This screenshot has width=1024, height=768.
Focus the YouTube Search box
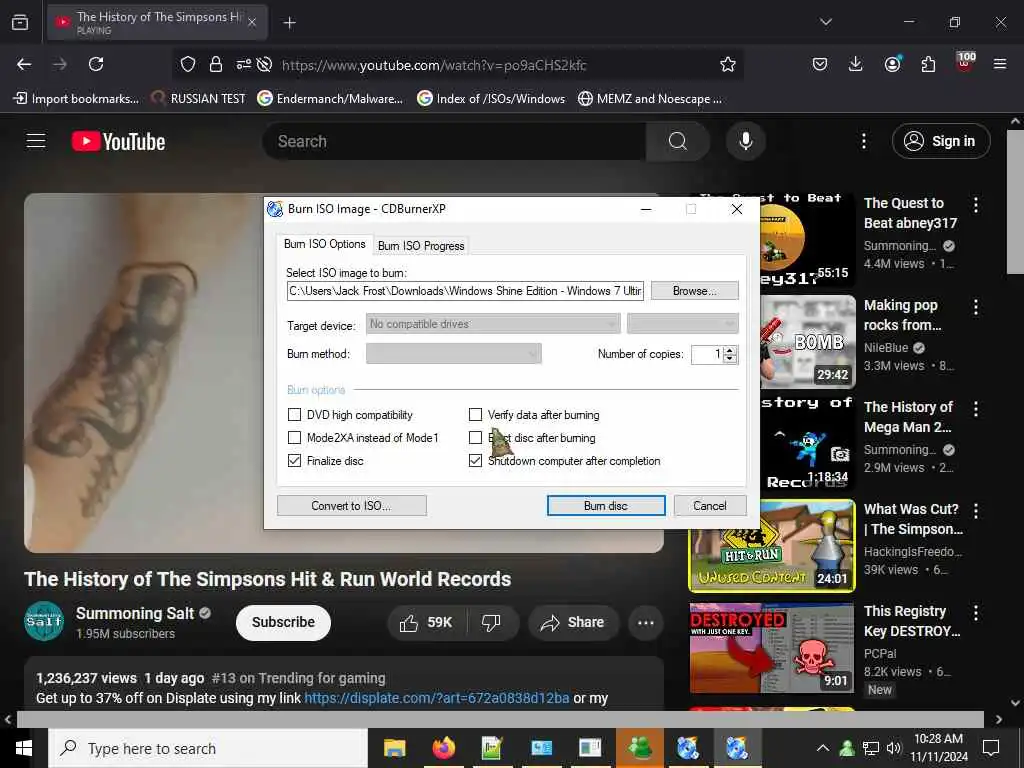pyautogui.click(x=454, y=141)
